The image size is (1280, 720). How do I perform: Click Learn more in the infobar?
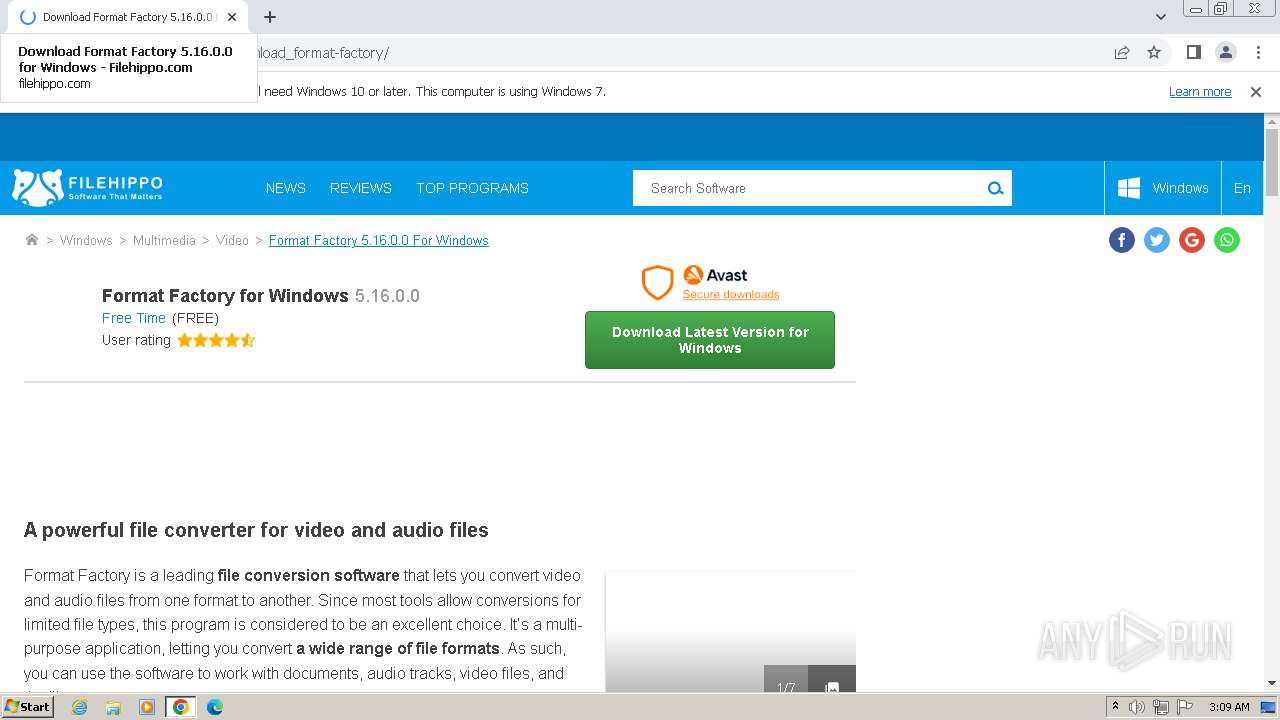point(1200,91)
